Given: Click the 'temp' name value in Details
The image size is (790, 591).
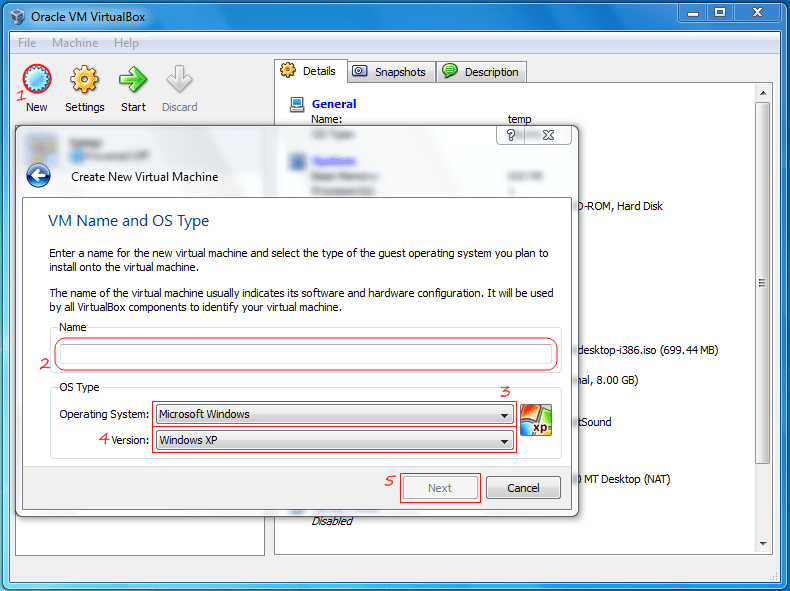Looking at the screenshot, I should tap(519, 119).
